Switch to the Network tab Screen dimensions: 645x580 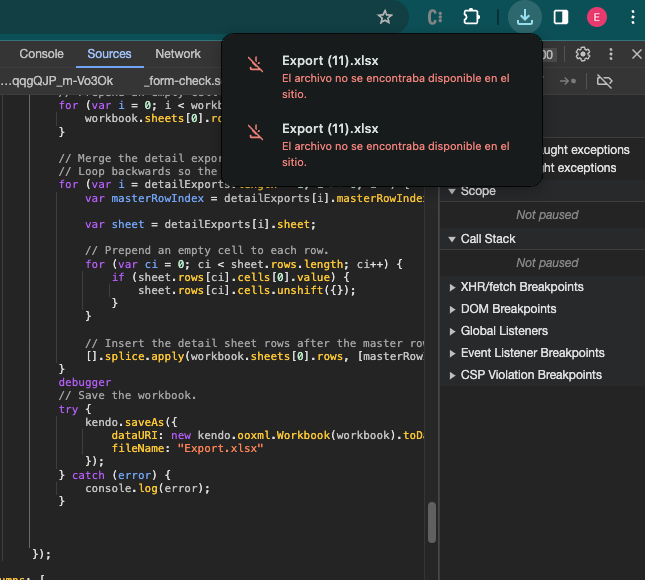178,54
